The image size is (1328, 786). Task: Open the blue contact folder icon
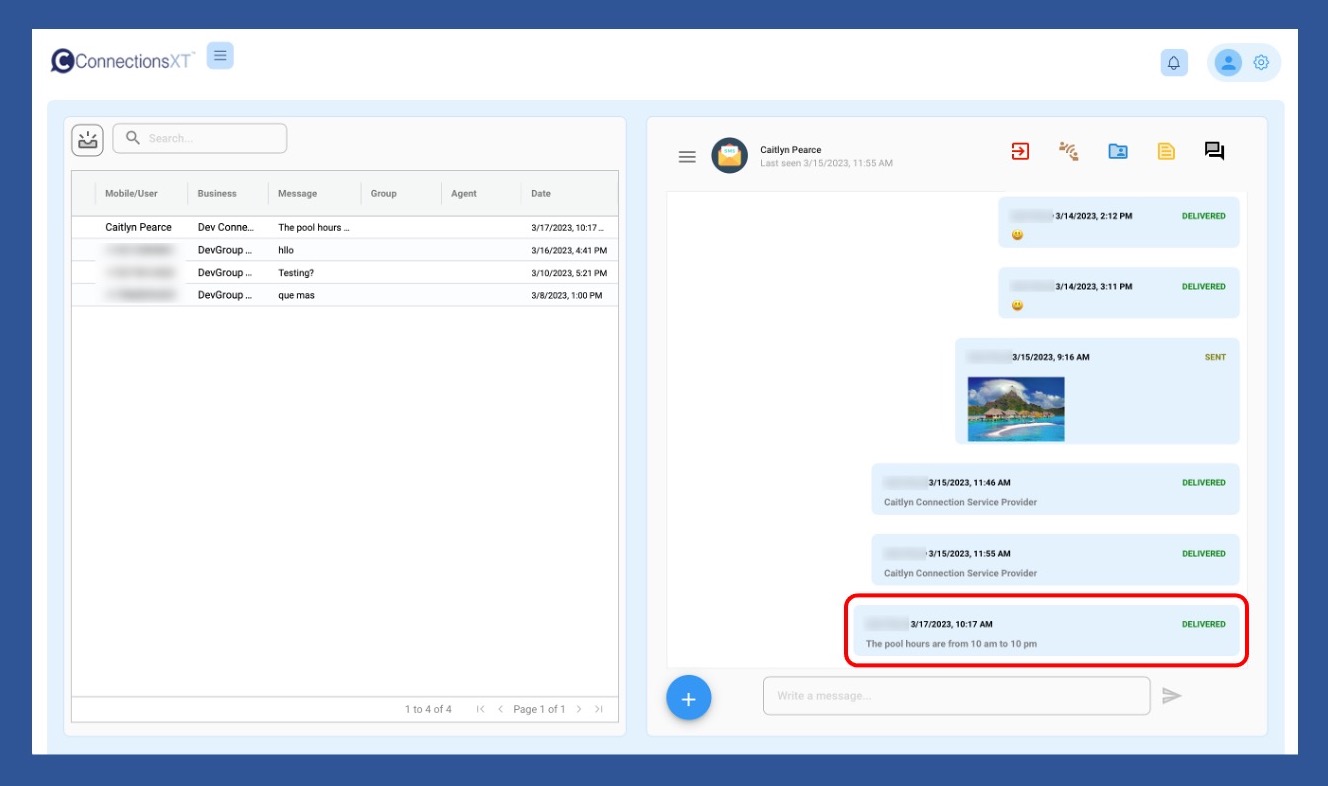click(x=1118, y=152)
